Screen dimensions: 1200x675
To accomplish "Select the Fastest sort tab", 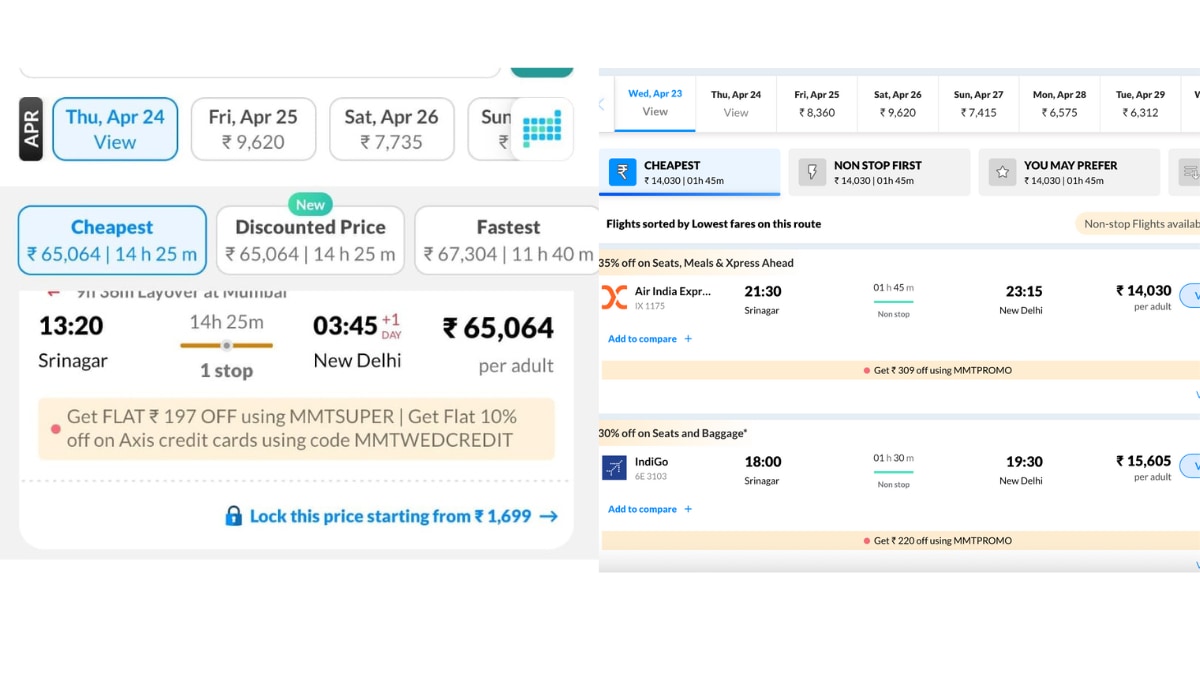I will click(508, 239).
